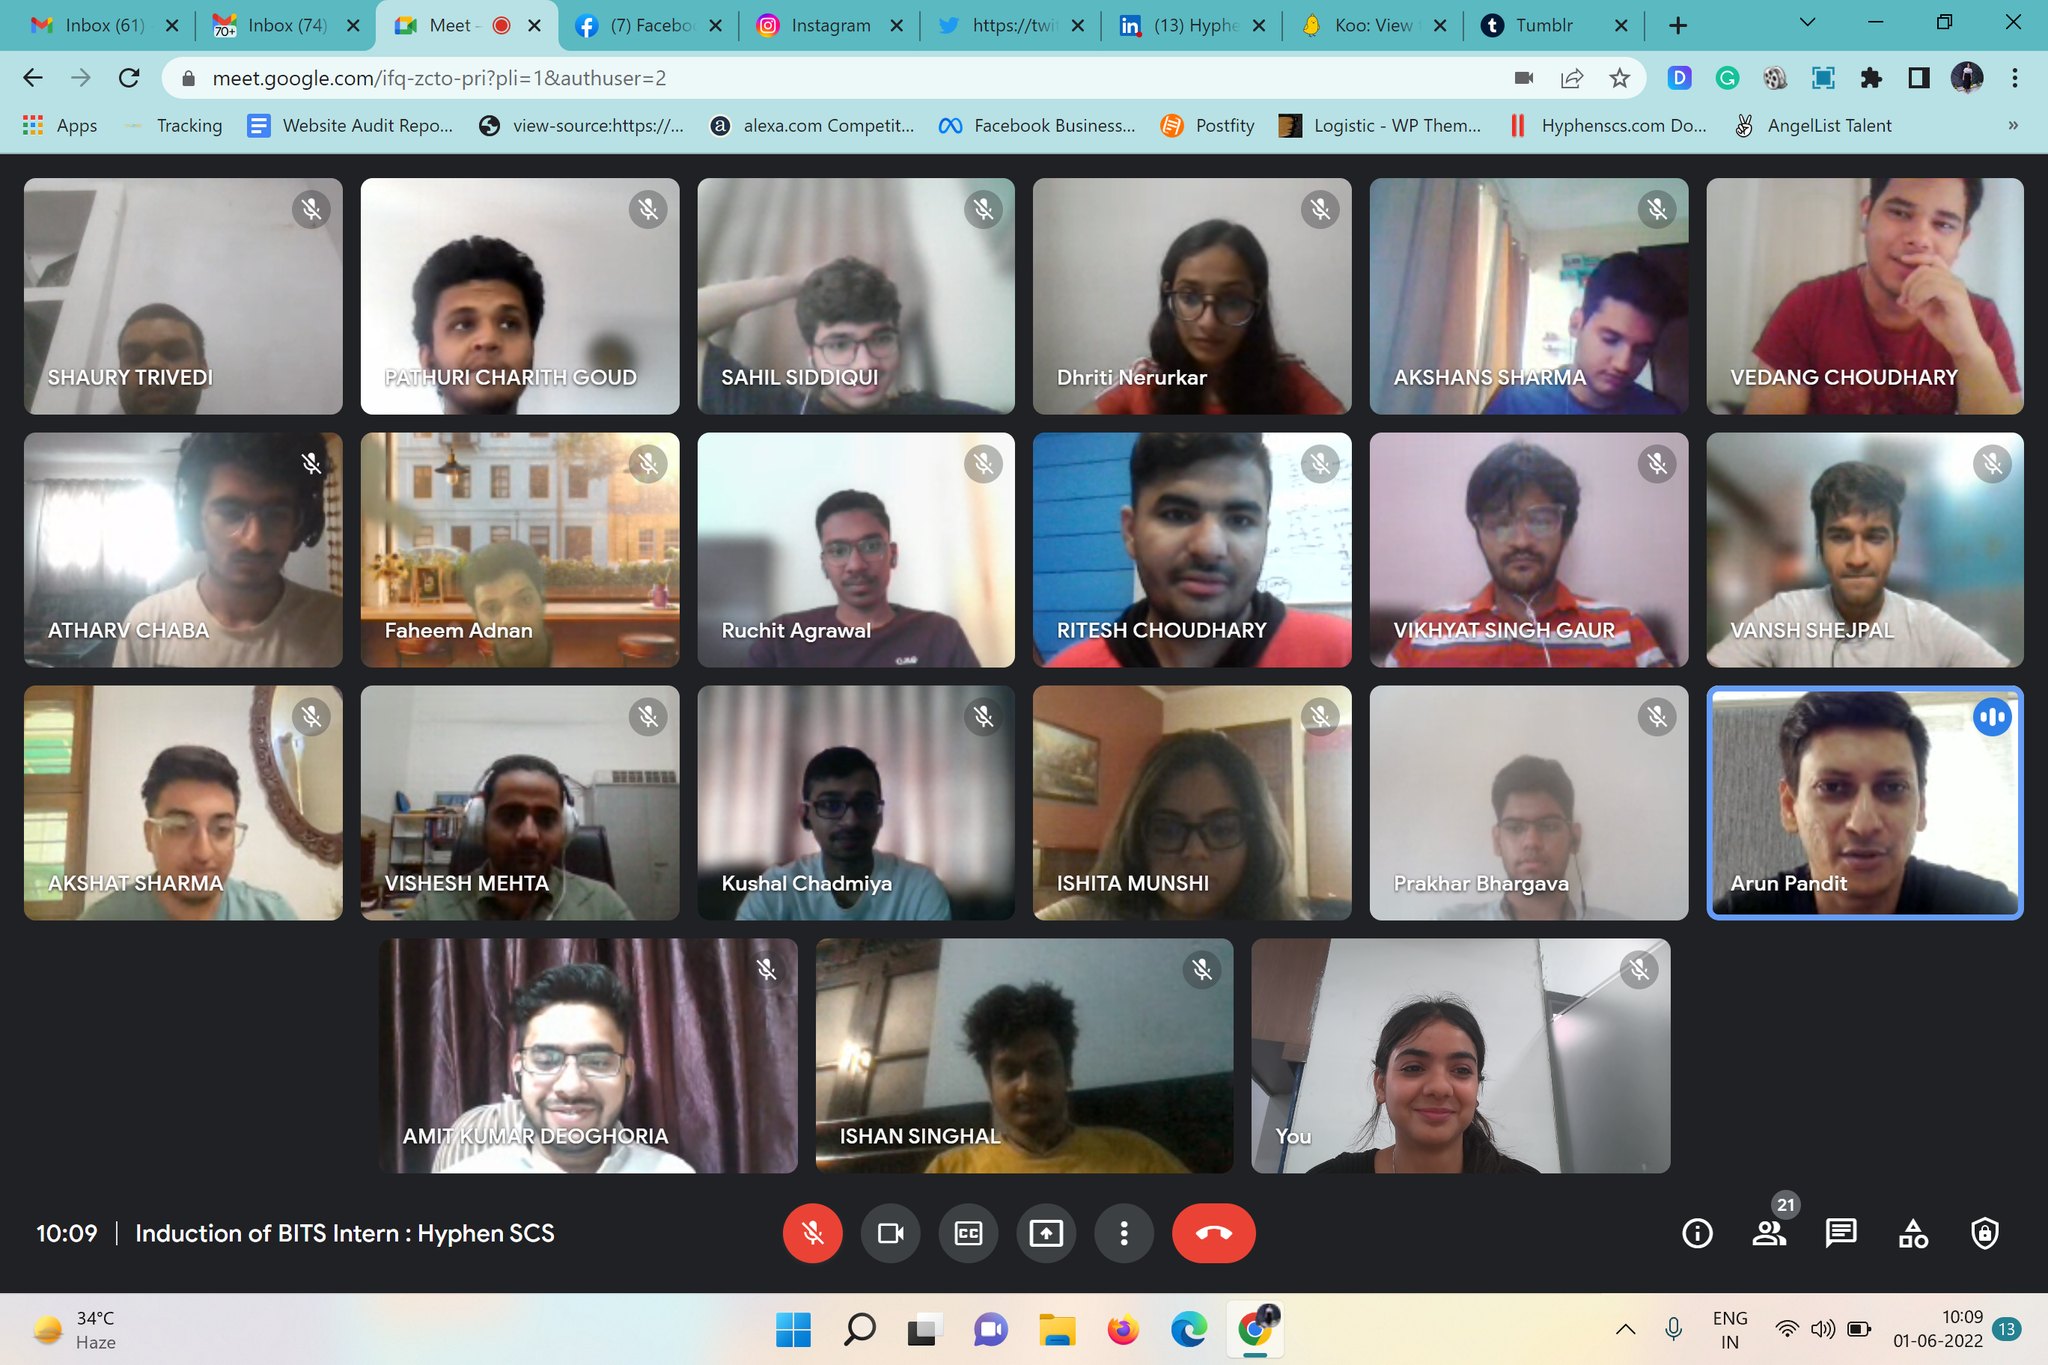Open more options menu in Meet
This screenshot has height=1365, width=2048.
click(x=1122, y=1232)
